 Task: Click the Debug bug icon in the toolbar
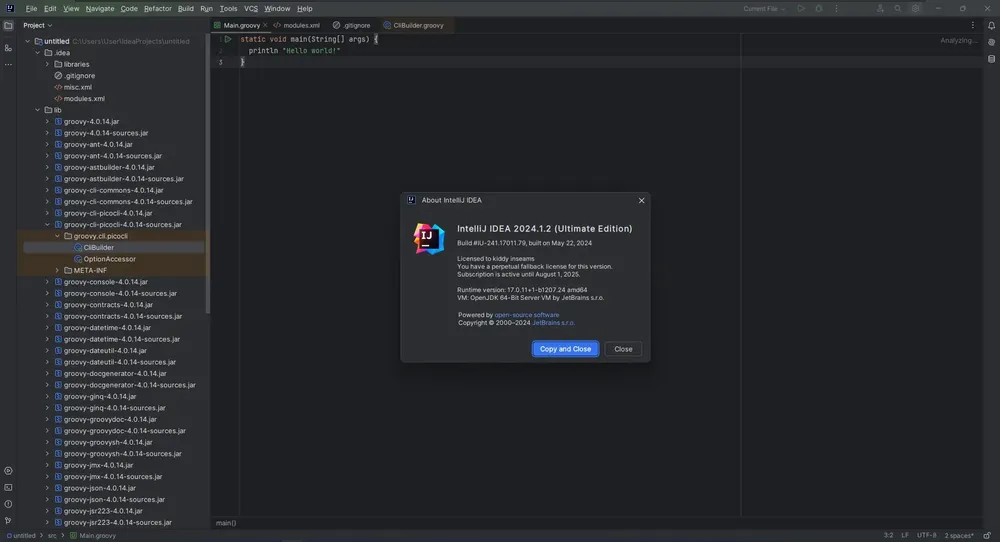click(819, 8)
